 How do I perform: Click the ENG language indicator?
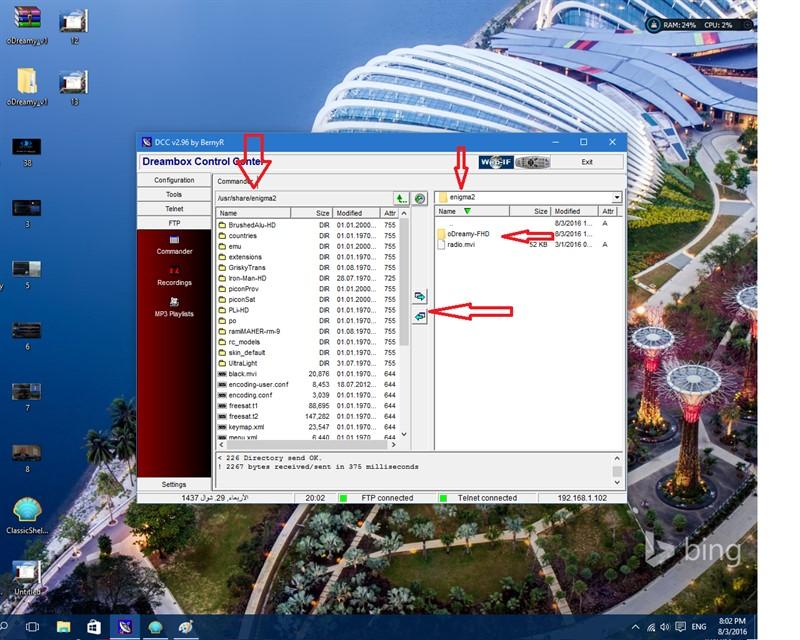[x=699, y=627]
